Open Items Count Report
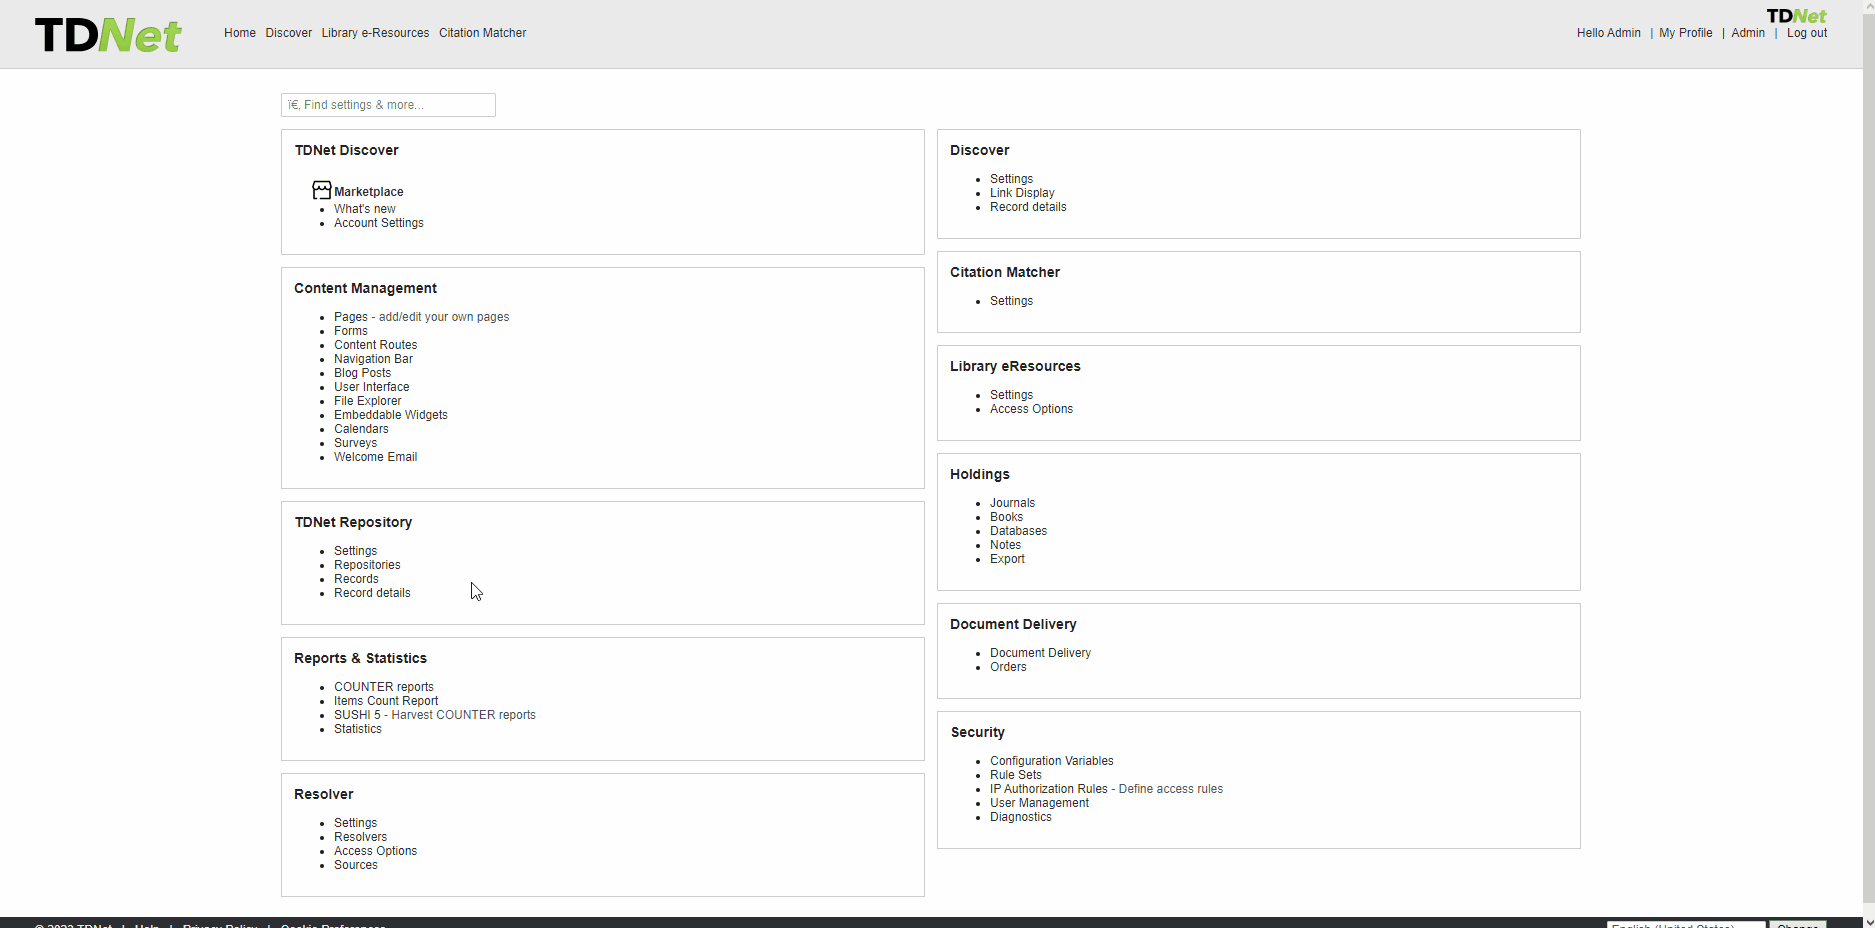 386,701
